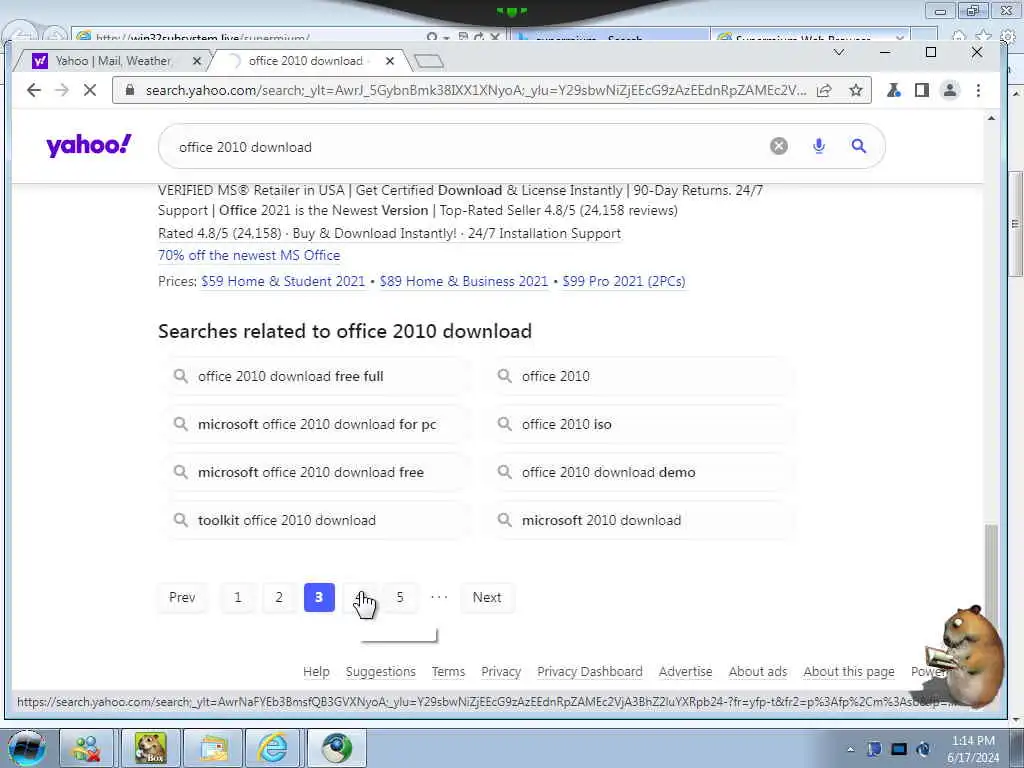Image resolution: width=1024 pixels, height=768 pixels.
Task: Select microsoft 2010 download suggestion
Action: [641, 520]
